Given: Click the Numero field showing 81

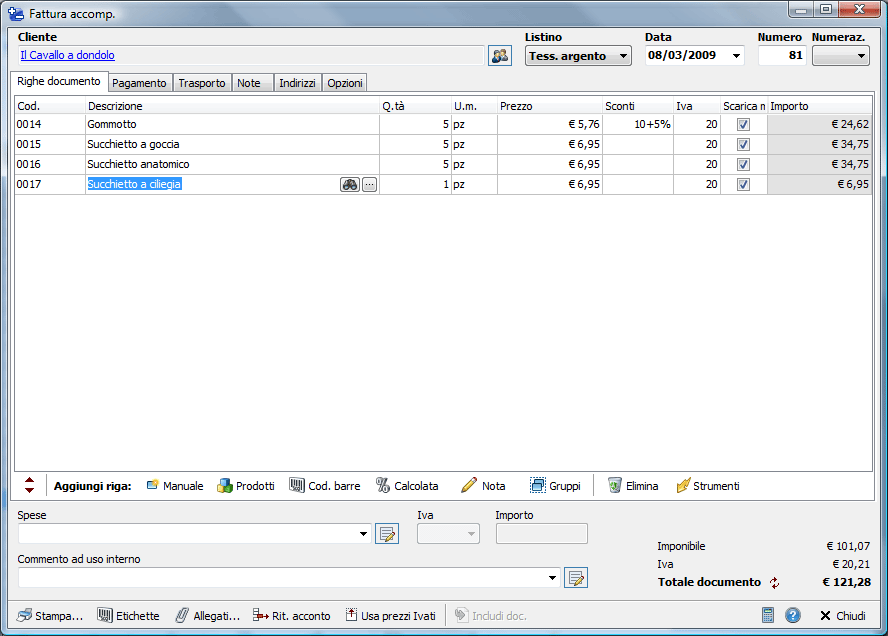Looking at the screenshot, I should click(781, 56).
